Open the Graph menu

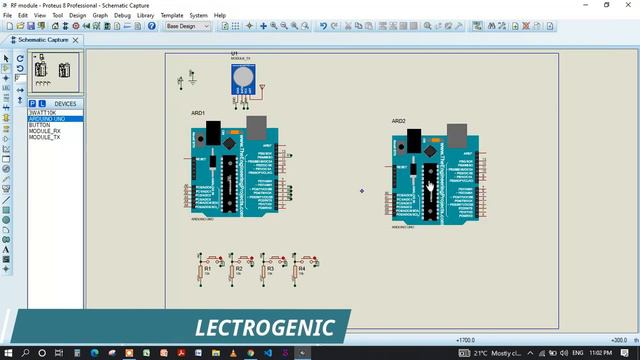[100, 16]
